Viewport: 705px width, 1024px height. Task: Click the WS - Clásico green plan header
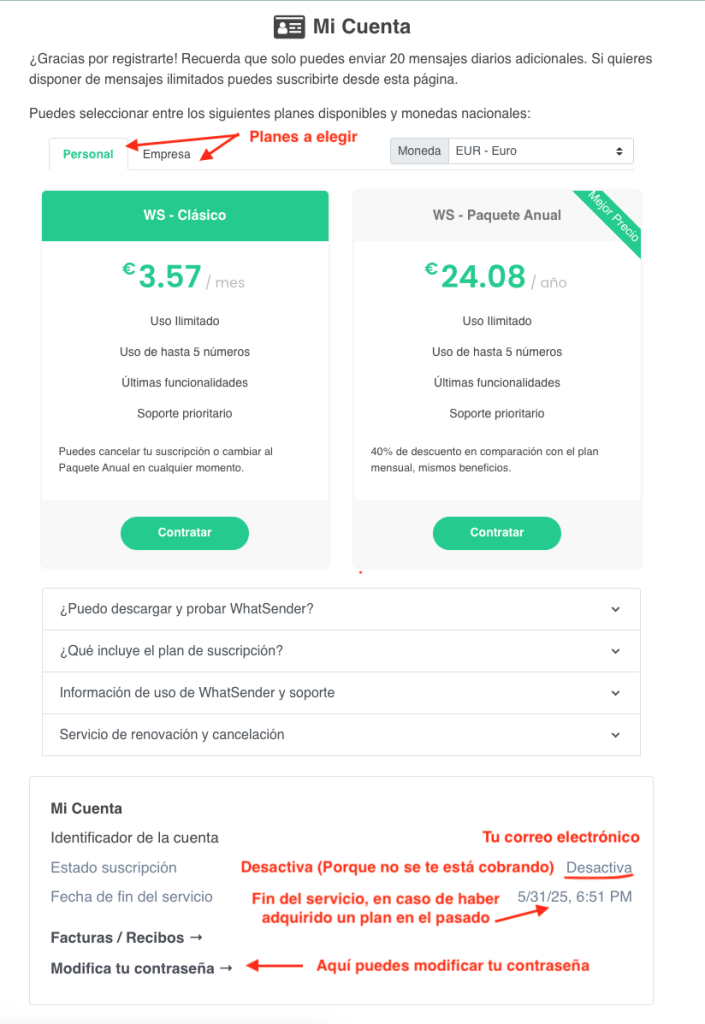(185, 216)
